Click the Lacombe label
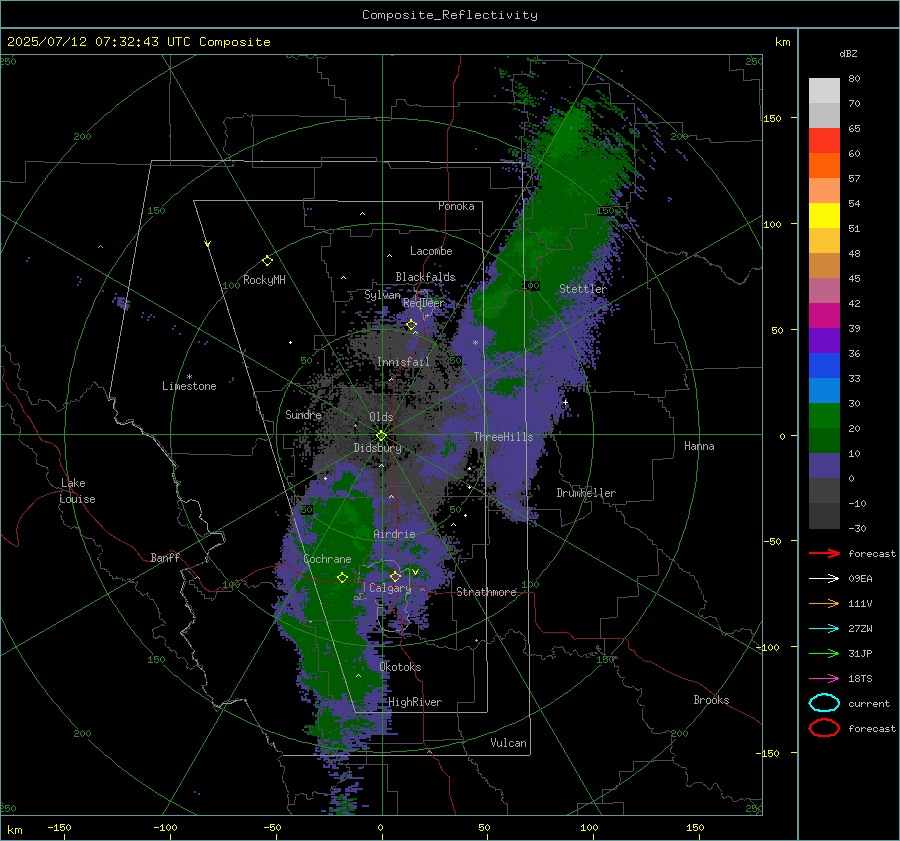This screenshot has width=900, height=841. coord(431,251)
